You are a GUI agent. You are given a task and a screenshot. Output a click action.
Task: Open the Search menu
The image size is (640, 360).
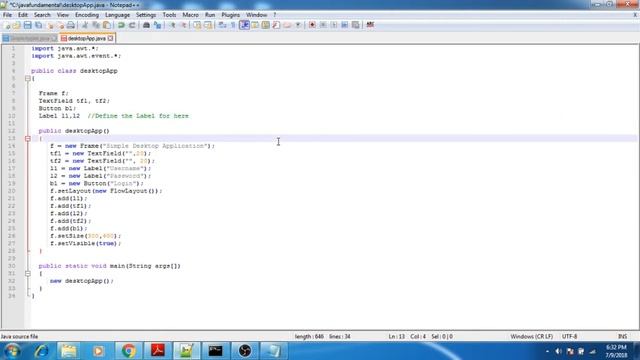coord(42,15)
